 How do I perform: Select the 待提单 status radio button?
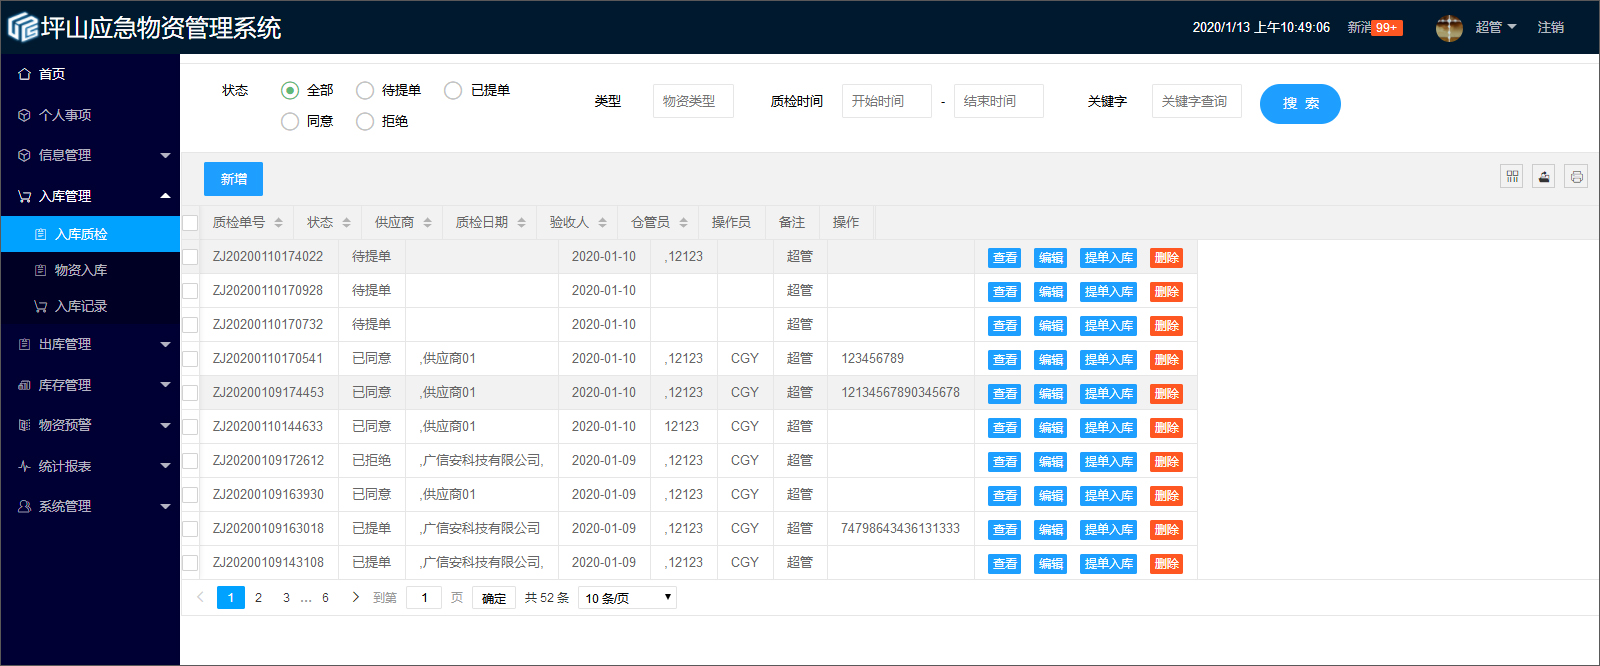point(365,90)
